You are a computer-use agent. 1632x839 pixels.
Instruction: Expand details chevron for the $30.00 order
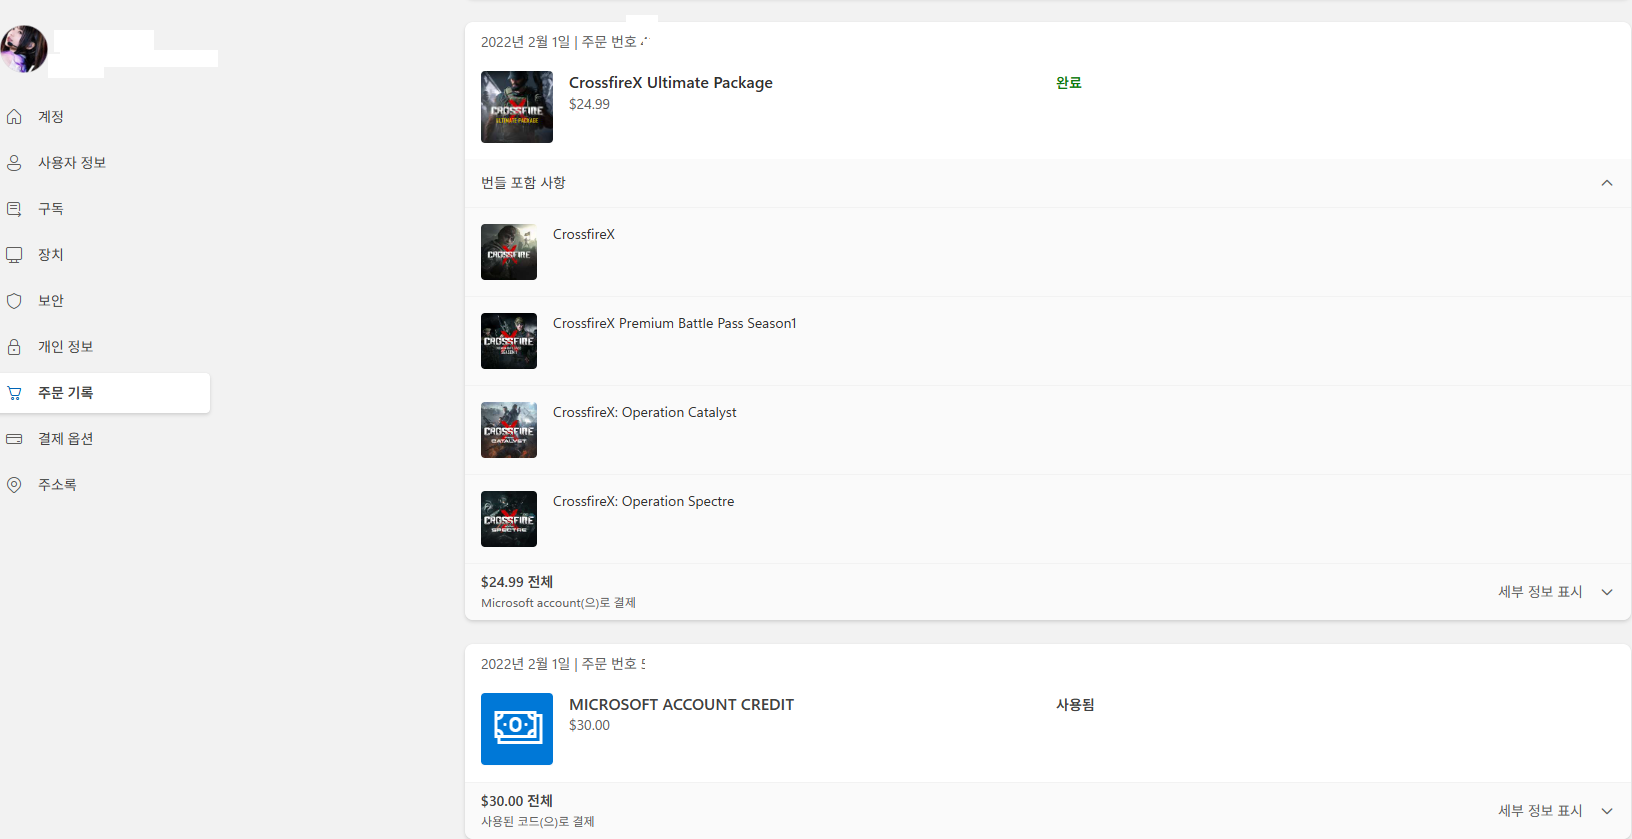tap(1607, 811)
